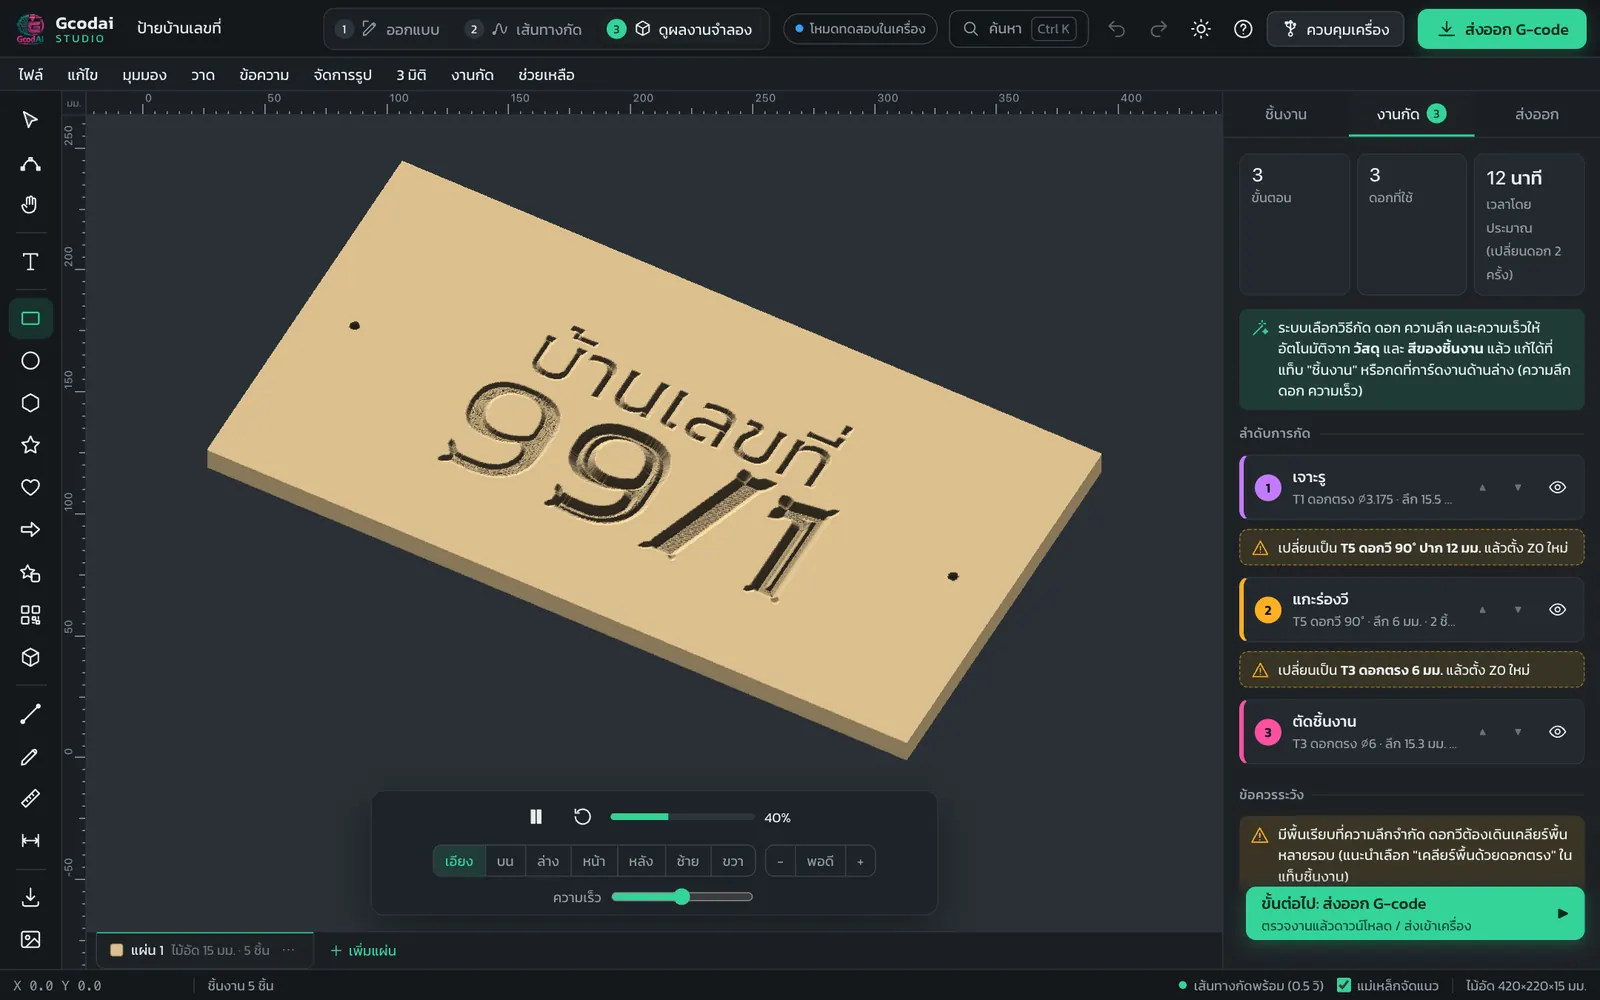This screenshot has width=1600, height=1000.
Task: Select the Polygon shape tool
Action: [x=30, y=403]
